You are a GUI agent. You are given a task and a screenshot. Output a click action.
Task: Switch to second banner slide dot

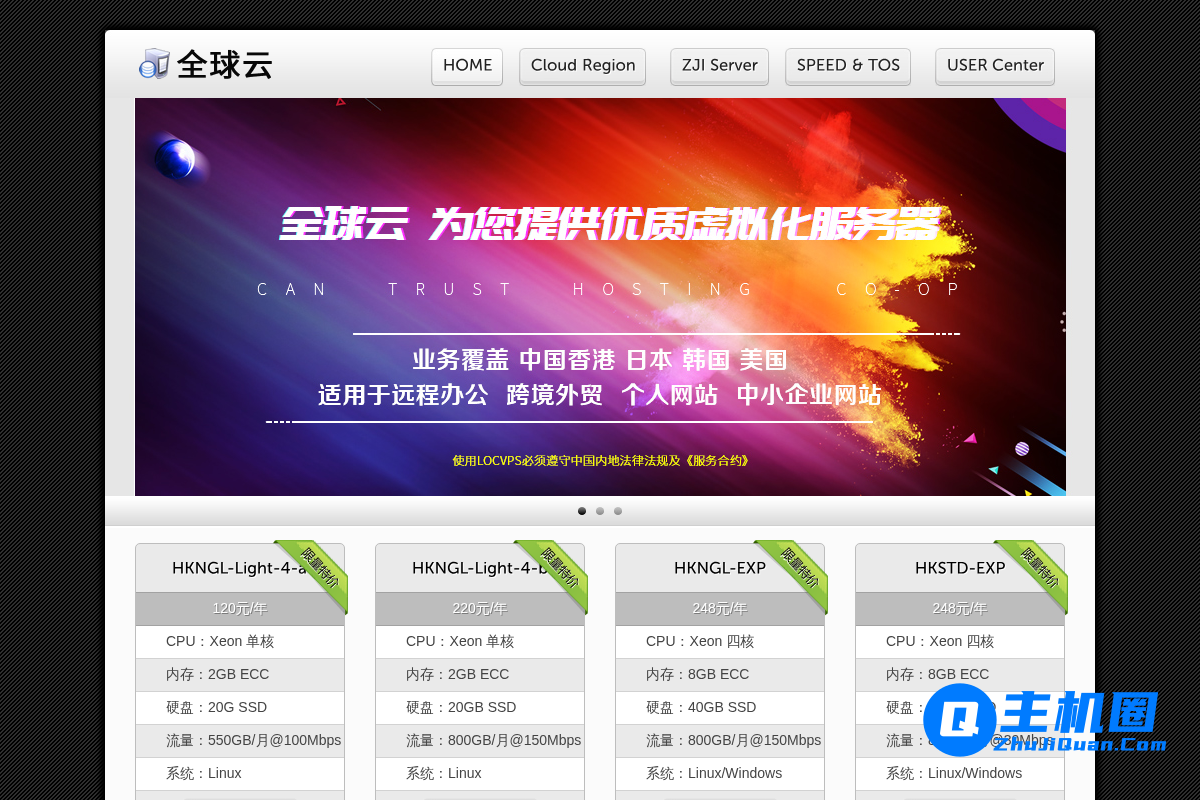600,511
